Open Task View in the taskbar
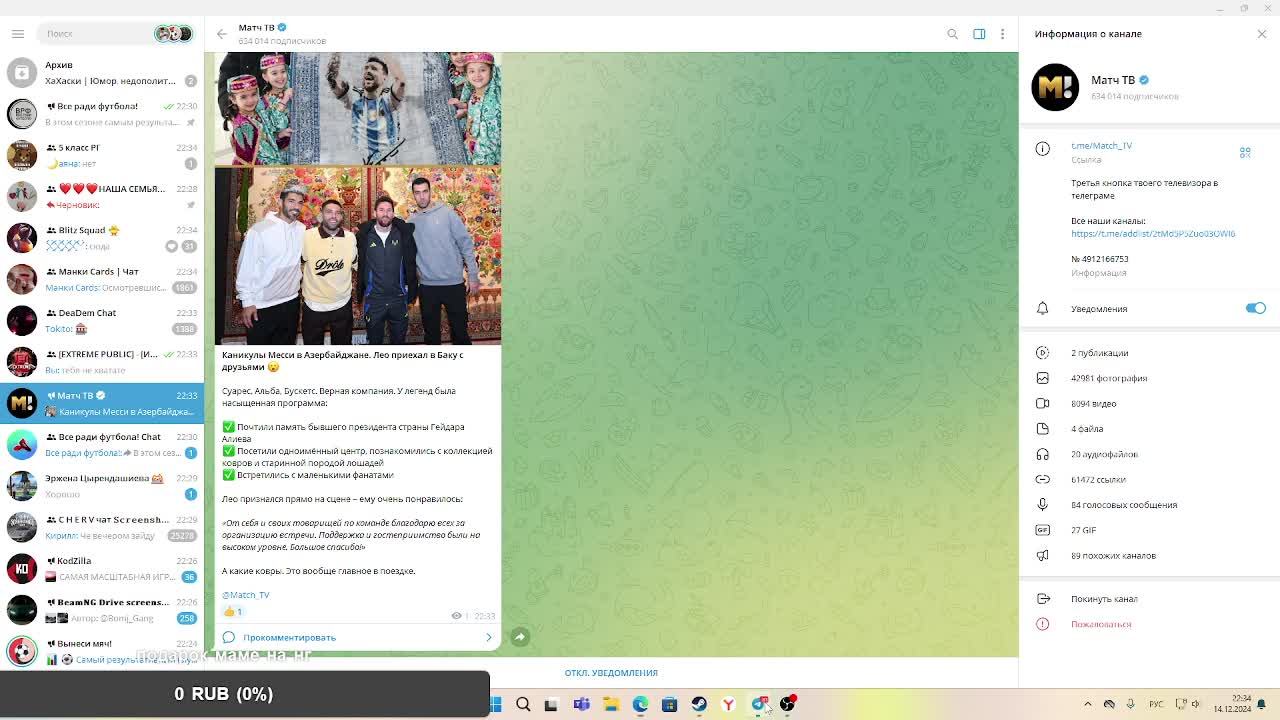Screen dimensions: 1280x720 point(551,704)
